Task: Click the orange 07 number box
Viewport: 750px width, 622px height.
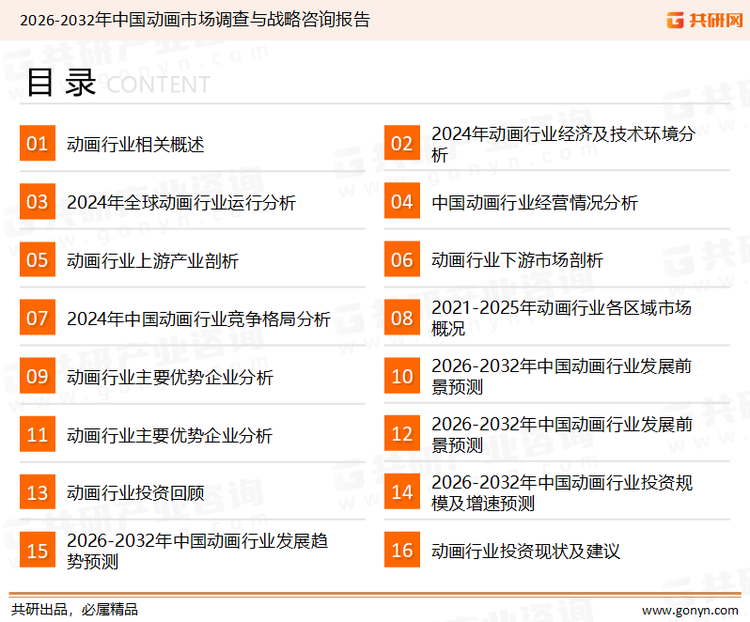Action: 37,318
